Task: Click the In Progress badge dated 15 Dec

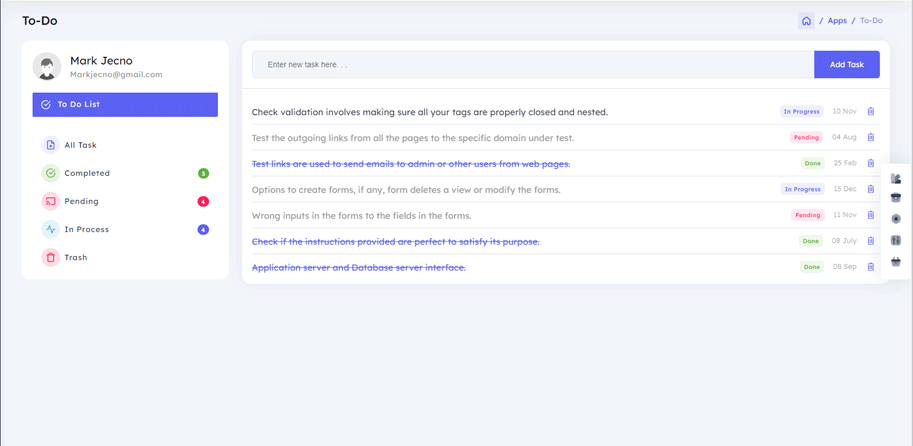Action: [x=802, y=189]
